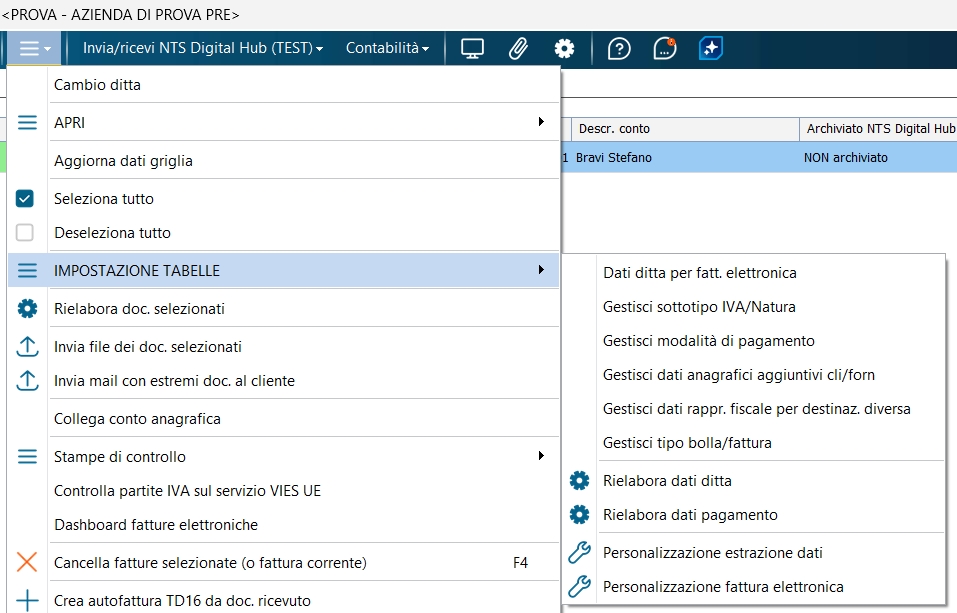This screenshot has height=613, width=957.
Task: Open the chat notifications icon
Action: tap(665, 48)
